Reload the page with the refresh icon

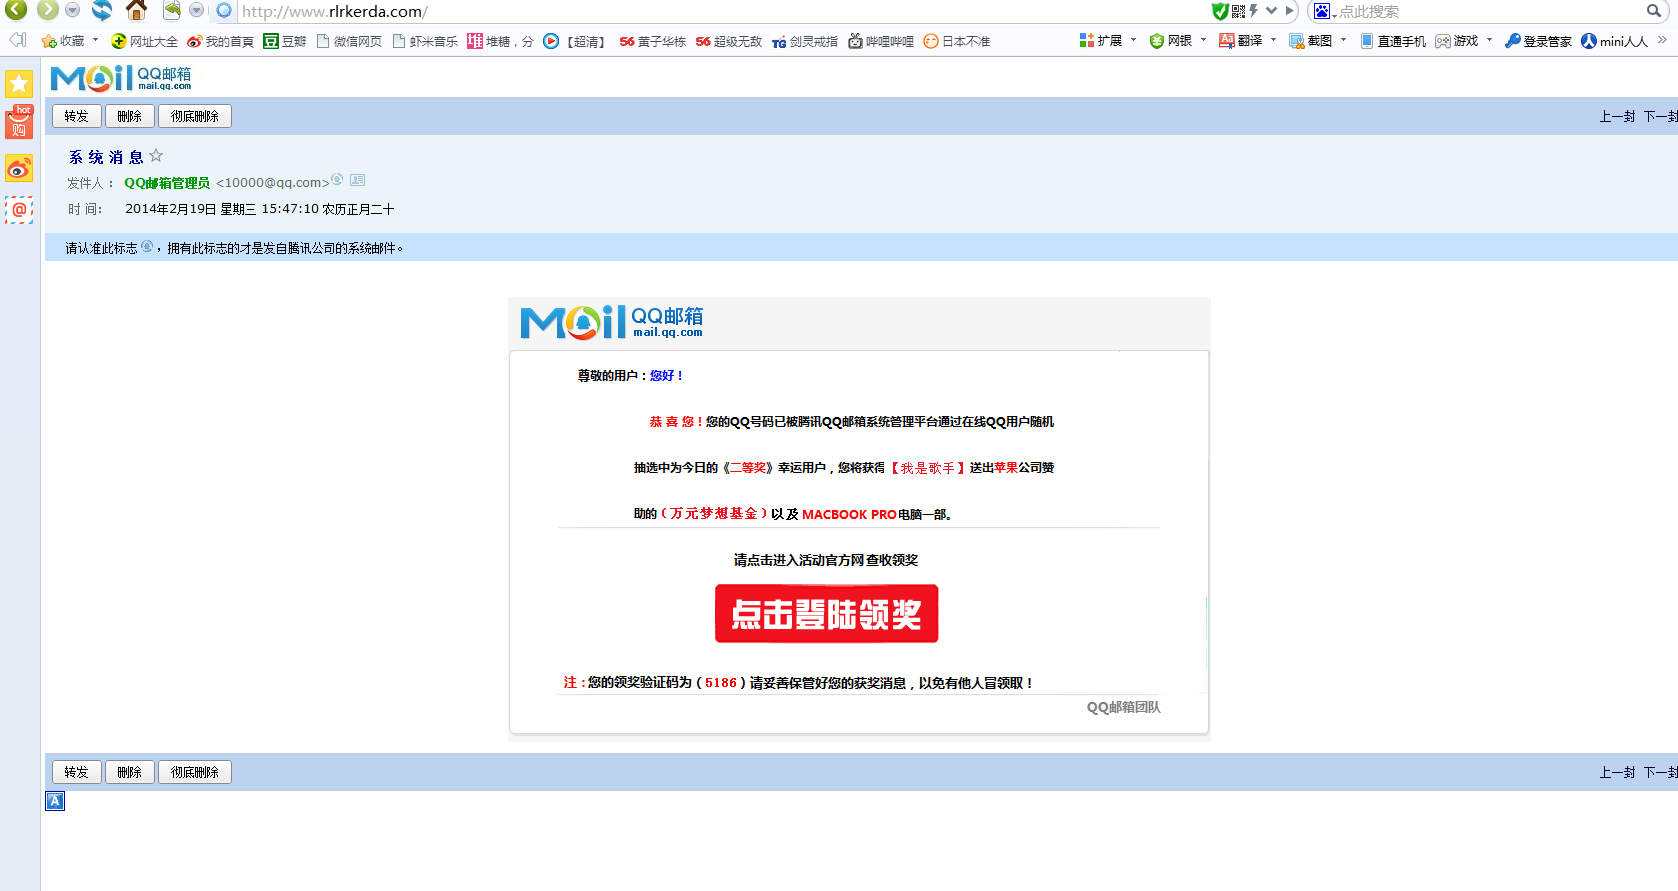[102, 10]
